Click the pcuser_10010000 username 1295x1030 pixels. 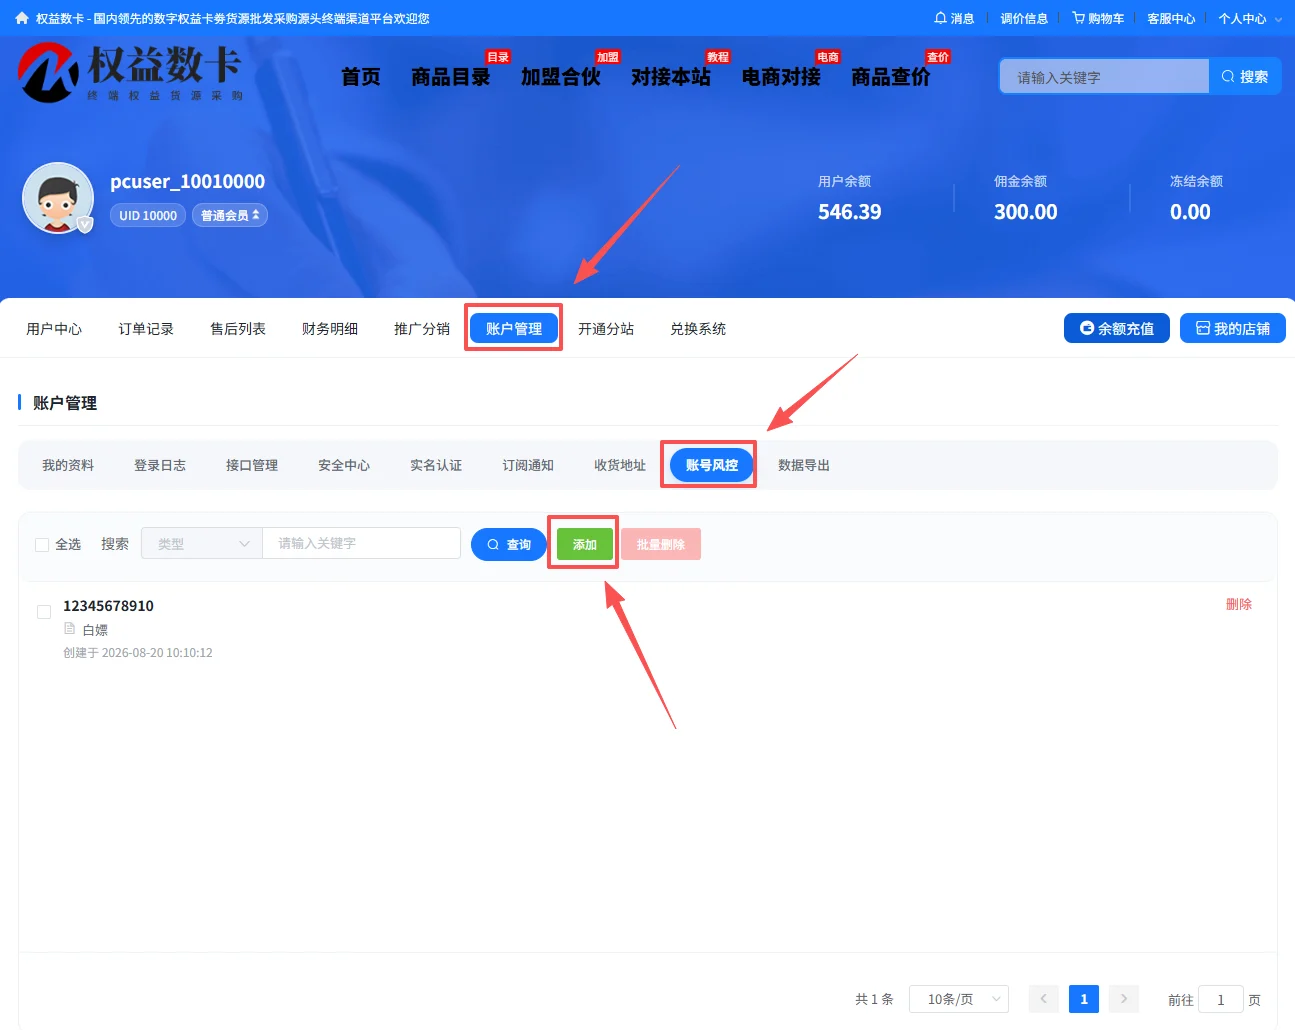[187, 181]
